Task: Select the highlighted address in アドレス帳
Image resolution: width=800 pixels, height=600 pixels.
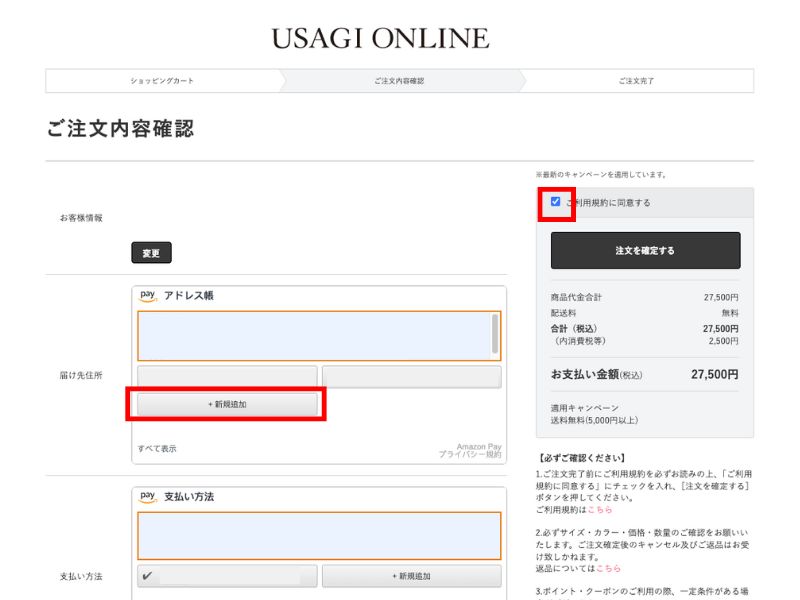Action: click(313, 336)
